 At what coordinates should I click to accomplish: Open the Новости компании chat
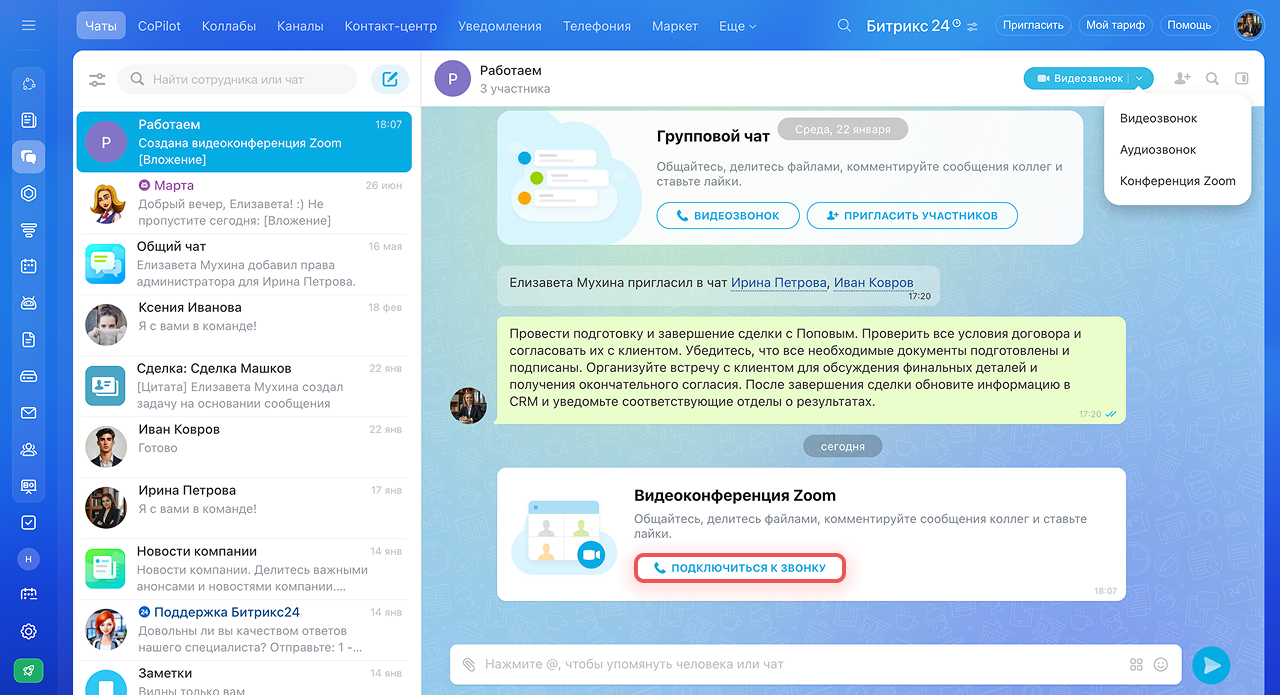pos(243,569)
